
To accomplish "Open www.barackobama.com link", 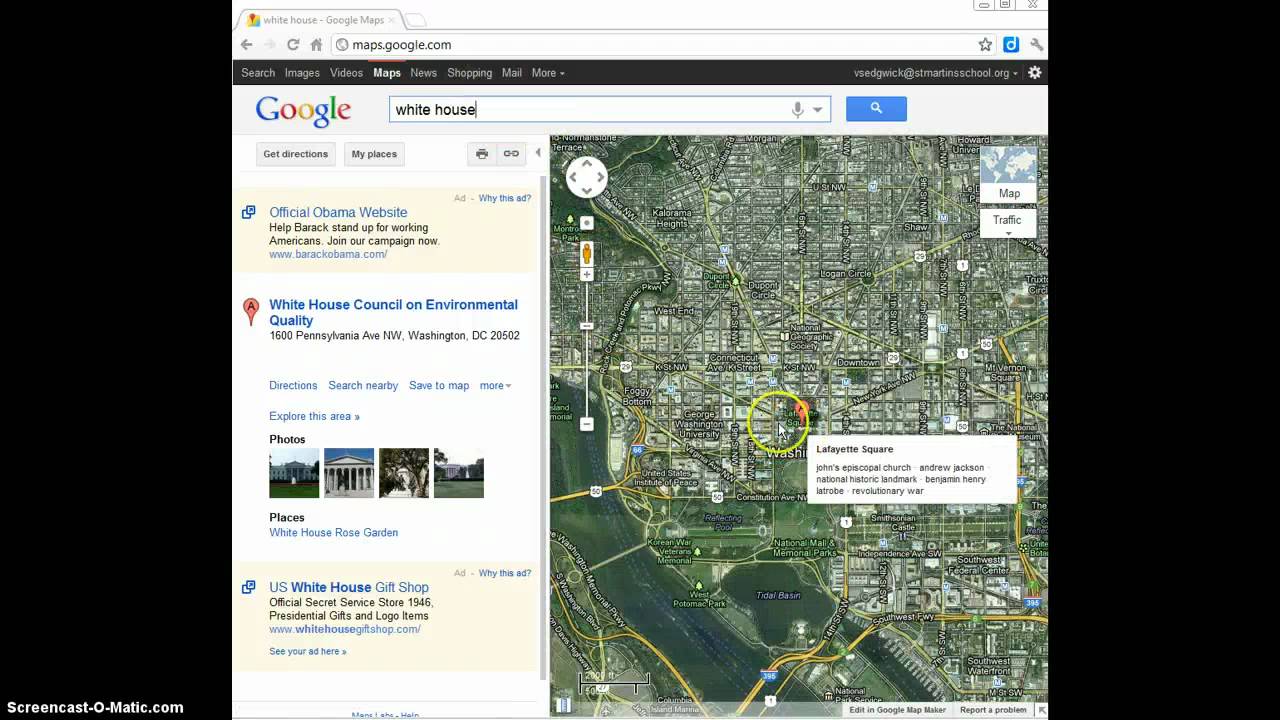I will tap(328, 254).
